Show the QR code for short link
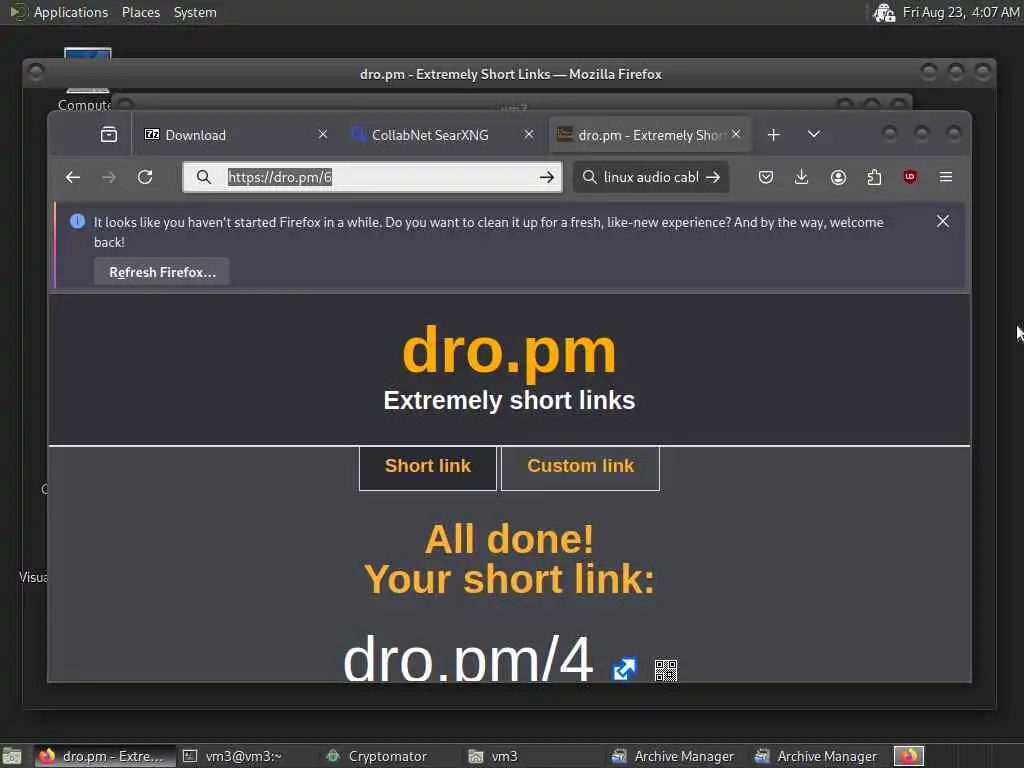This screenshot has width=1024, height=768. tap(665, 670)
